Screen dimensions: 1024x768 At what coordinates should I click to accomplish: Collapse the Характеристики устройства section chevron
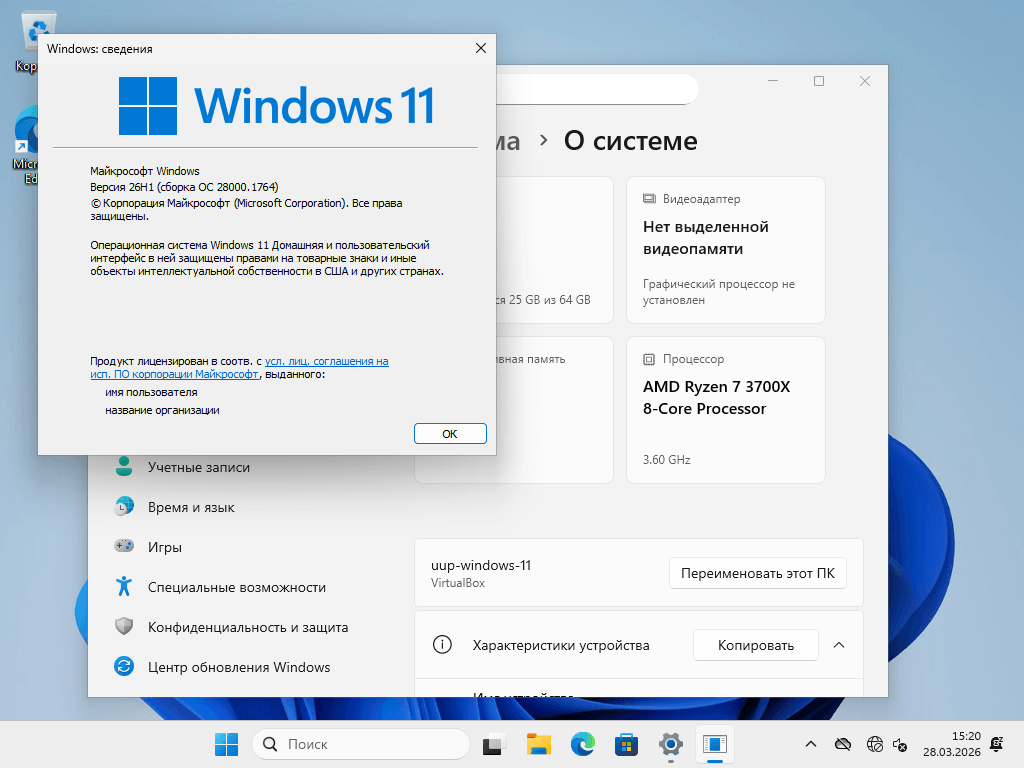[839, 645]
